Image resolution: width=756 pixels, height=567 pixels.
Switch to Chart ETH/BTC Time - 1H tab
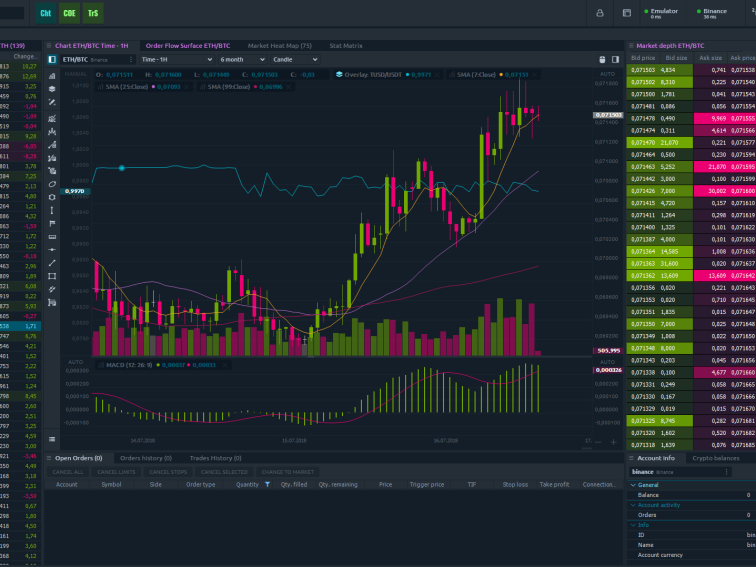92,46
